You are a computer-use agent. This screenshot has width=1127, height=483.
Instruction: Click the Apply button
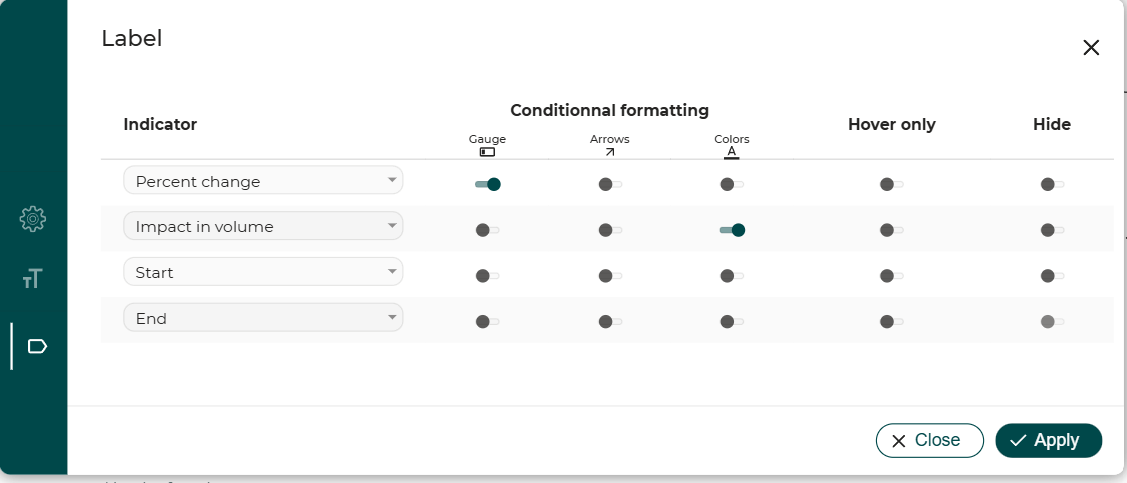1048,441
